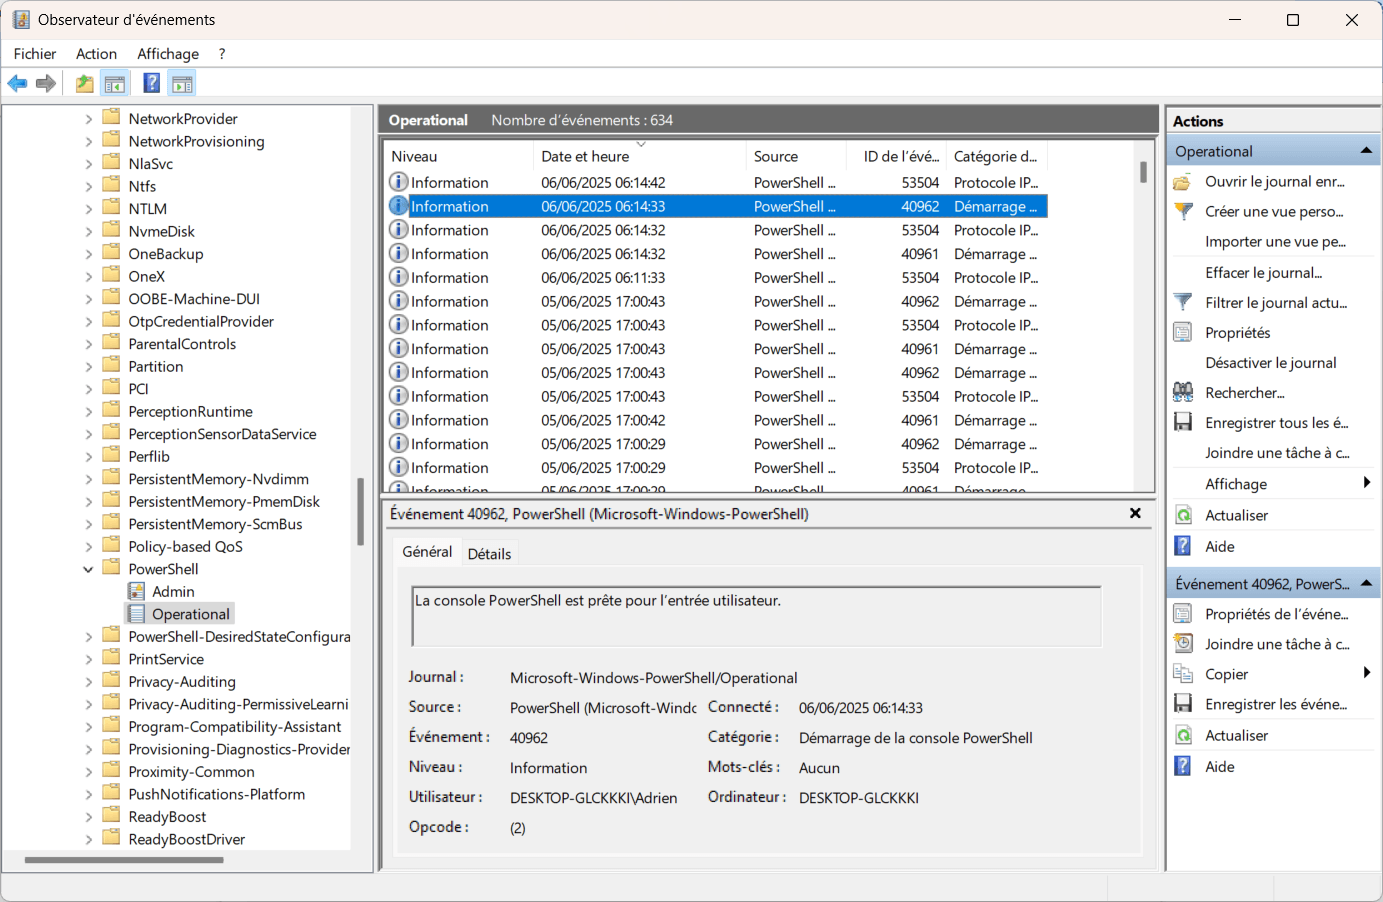This screenshot has width=1383, height=902.
Task: Click the Actualiser icon under Operational section
Action: (1183, 515)
